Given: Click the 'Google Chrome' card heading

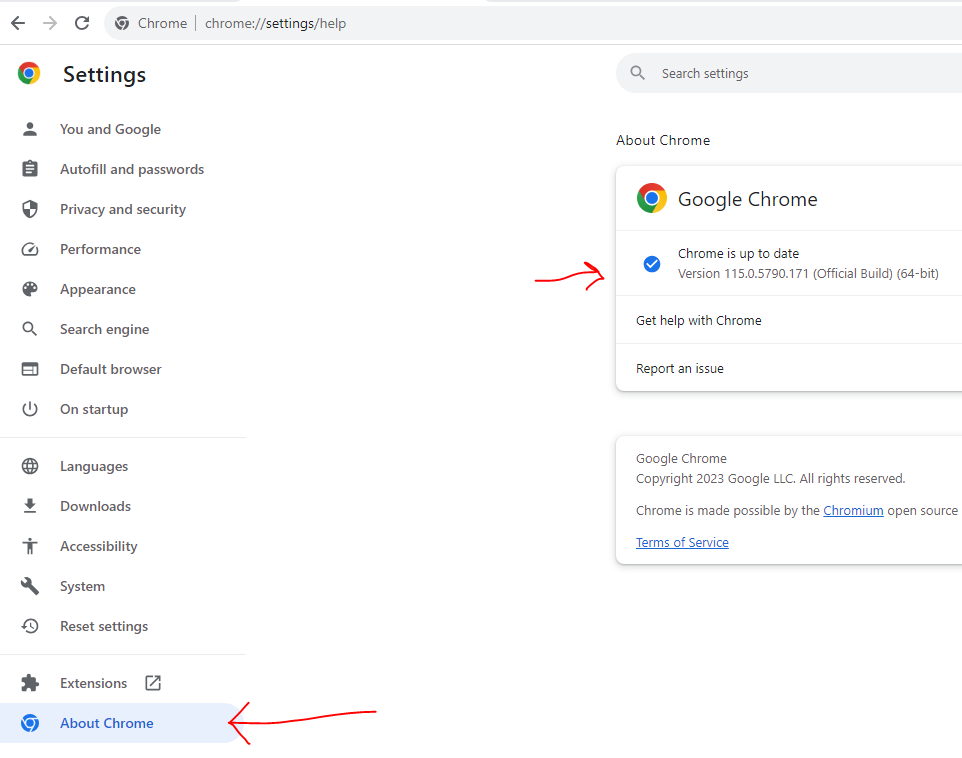Looking at the screenshot, I should point(747,199).
